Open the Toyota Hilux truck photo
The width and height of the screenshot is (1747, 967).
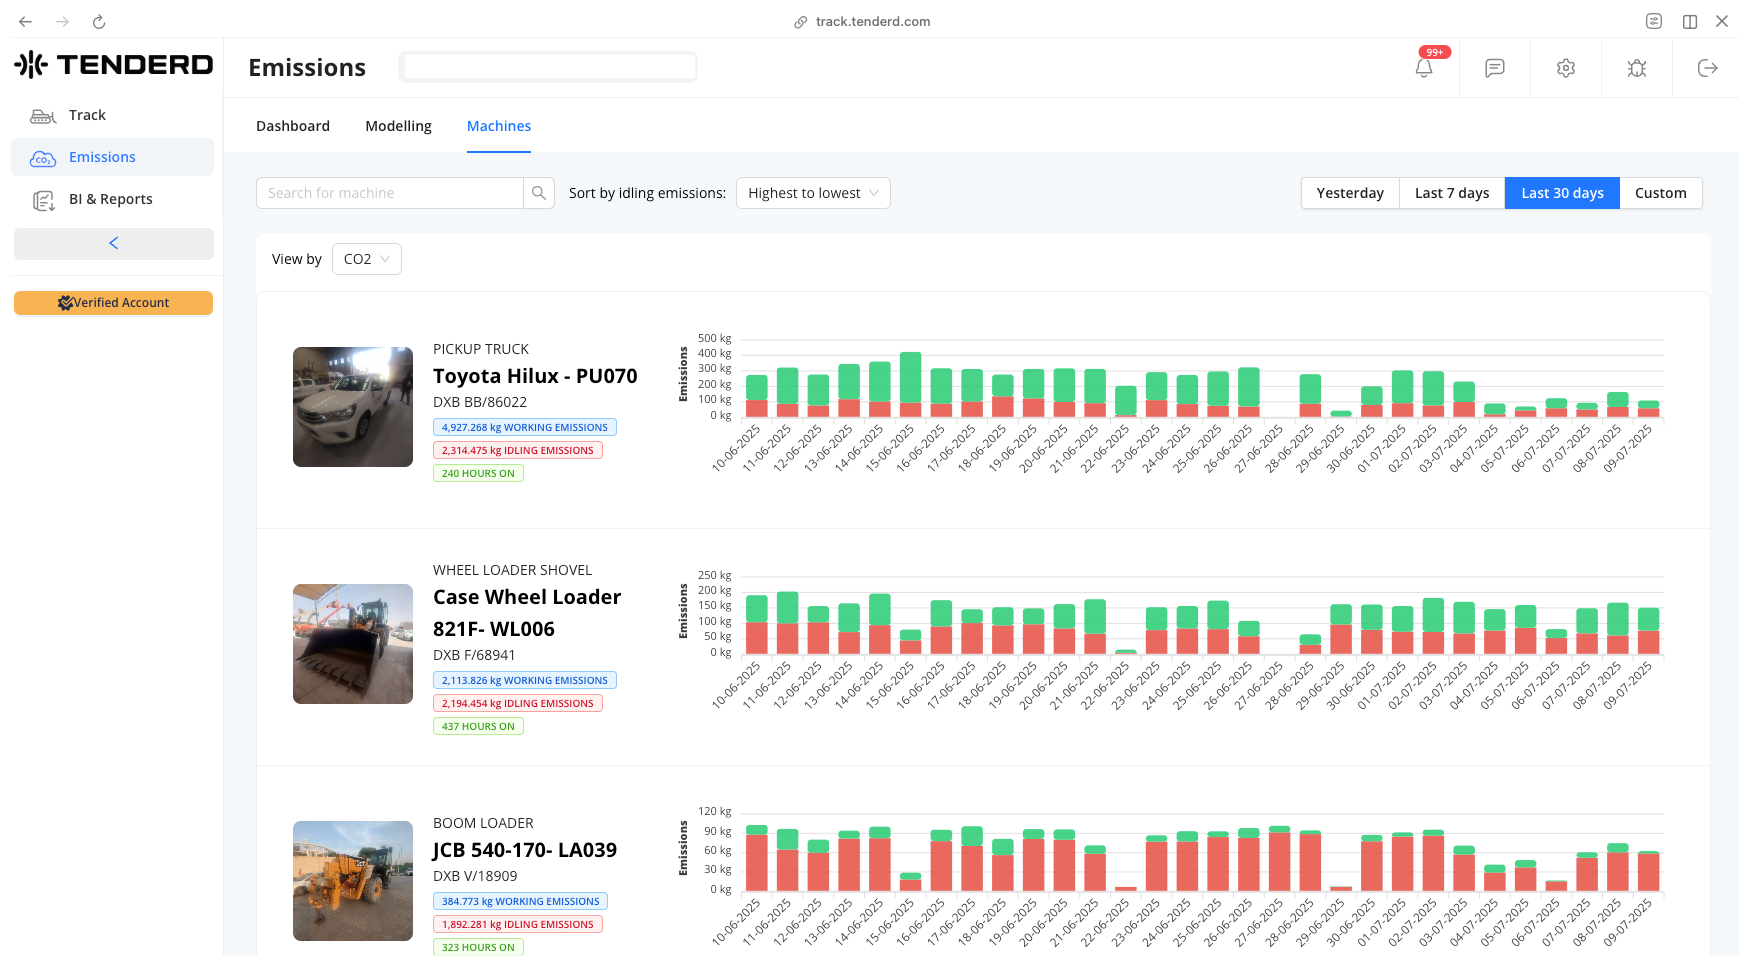353,407
